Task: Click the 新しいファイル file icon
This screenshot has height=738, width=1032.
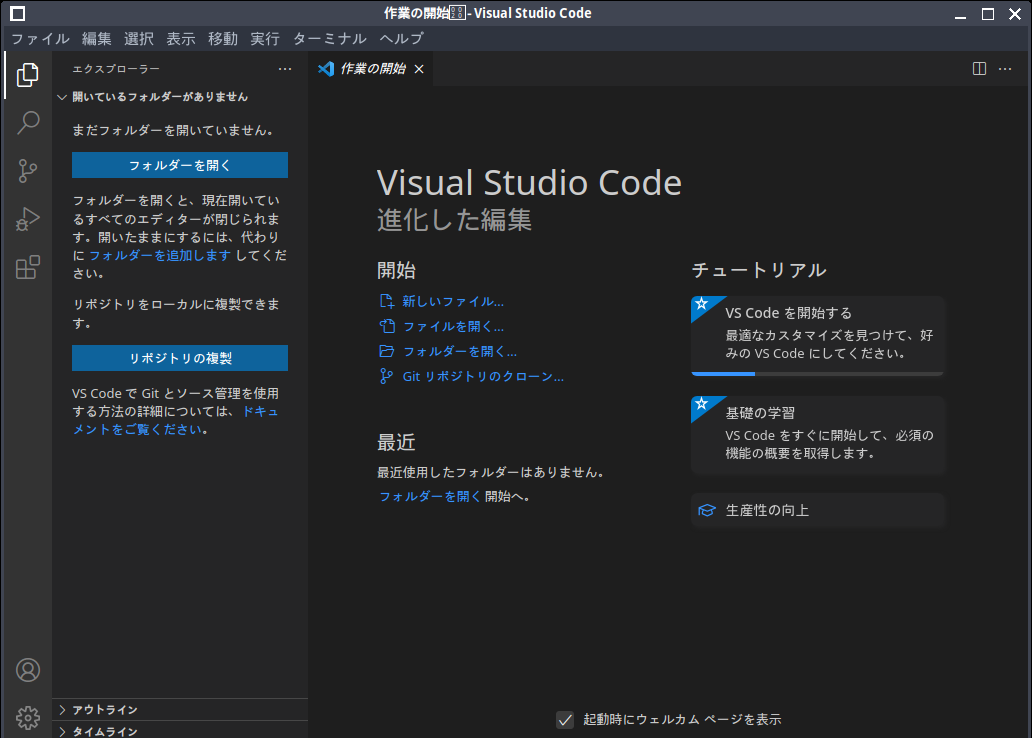Action: (387, 302)
